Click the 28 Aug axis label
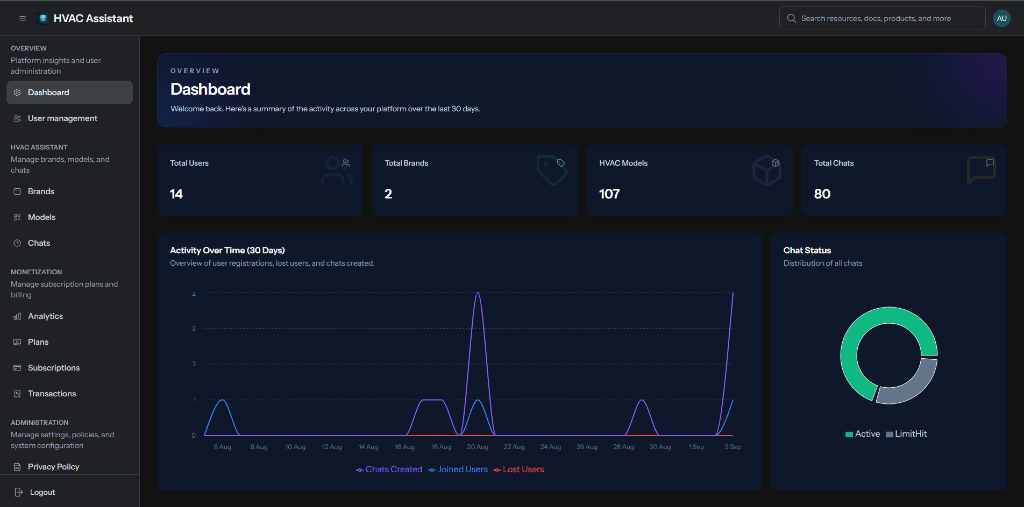The image size is (1024, 507). [624, 448]
